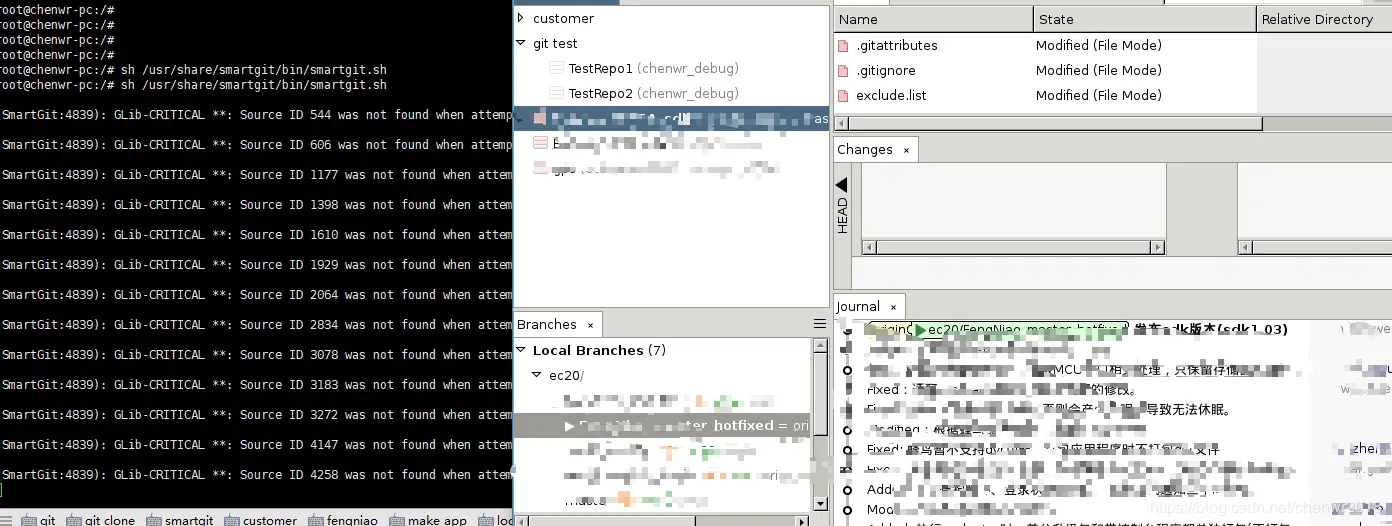The height and width of the screenshot is (526, 1392).
Task: Click Branches horizontal scrollbar right arrow
Action: [803, 520]
